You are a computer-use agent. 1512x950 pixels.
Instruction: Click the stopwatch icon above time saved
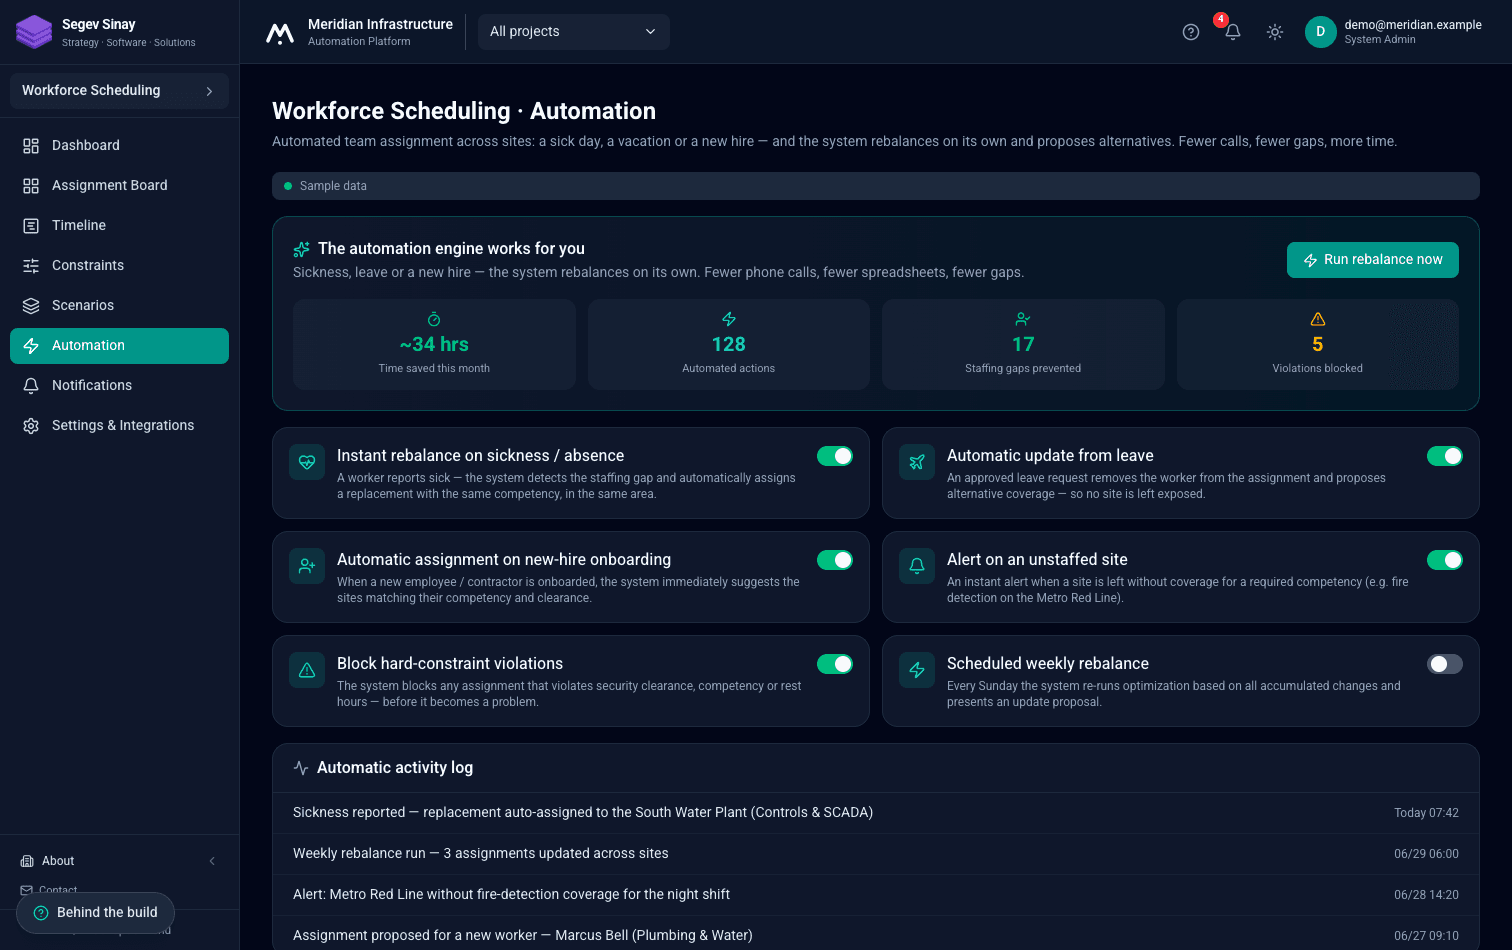click(x=434, y=319)
